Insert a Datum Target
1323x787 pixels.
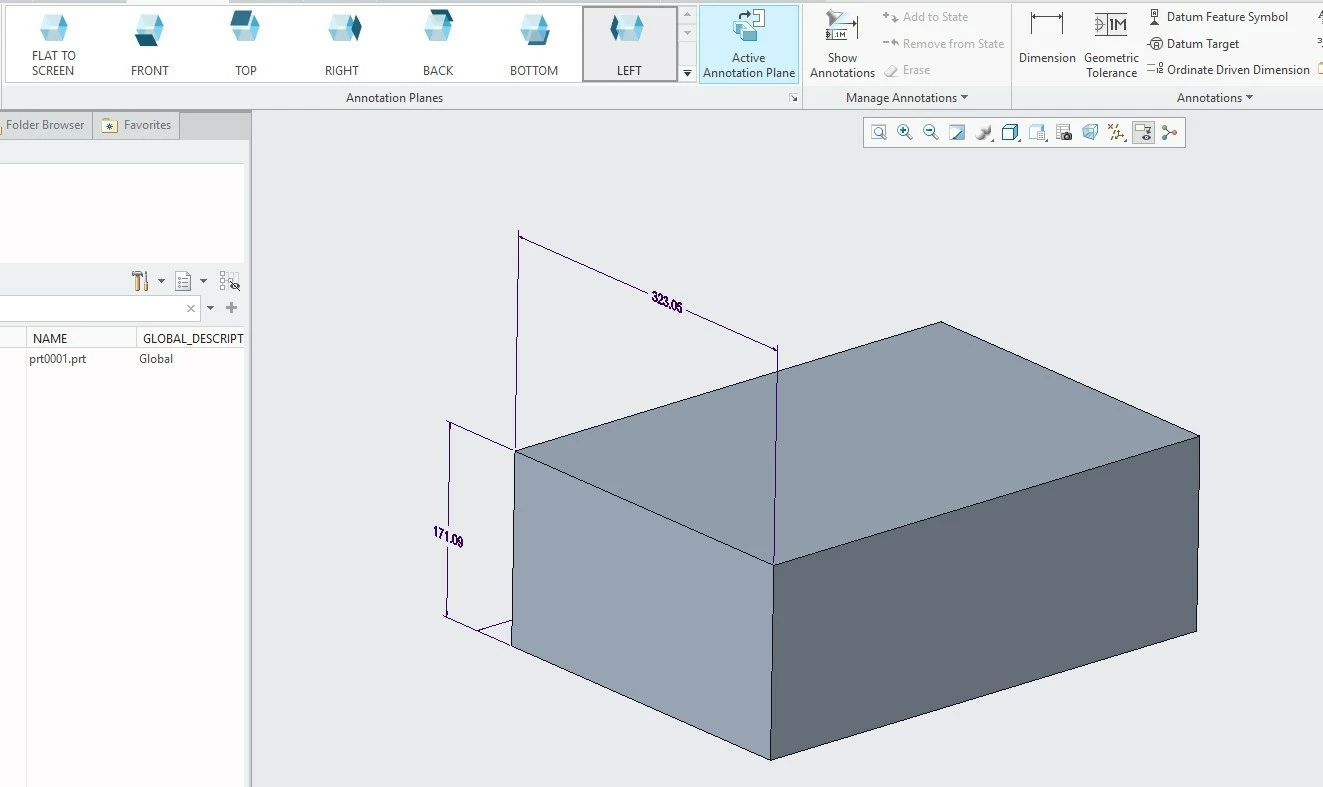tap(1194, 44)
